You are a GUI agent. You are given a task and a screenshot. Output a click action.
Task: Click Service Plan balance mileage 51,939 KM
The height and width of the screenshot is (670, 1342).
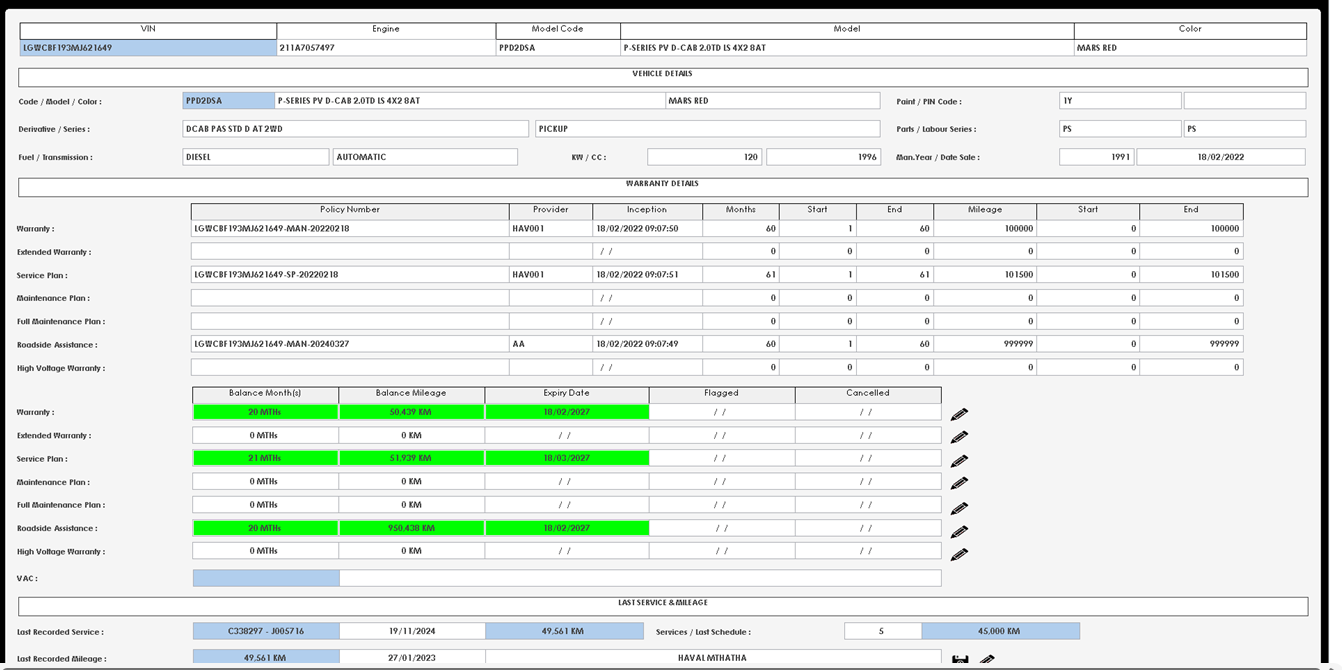tap(411, 458)
